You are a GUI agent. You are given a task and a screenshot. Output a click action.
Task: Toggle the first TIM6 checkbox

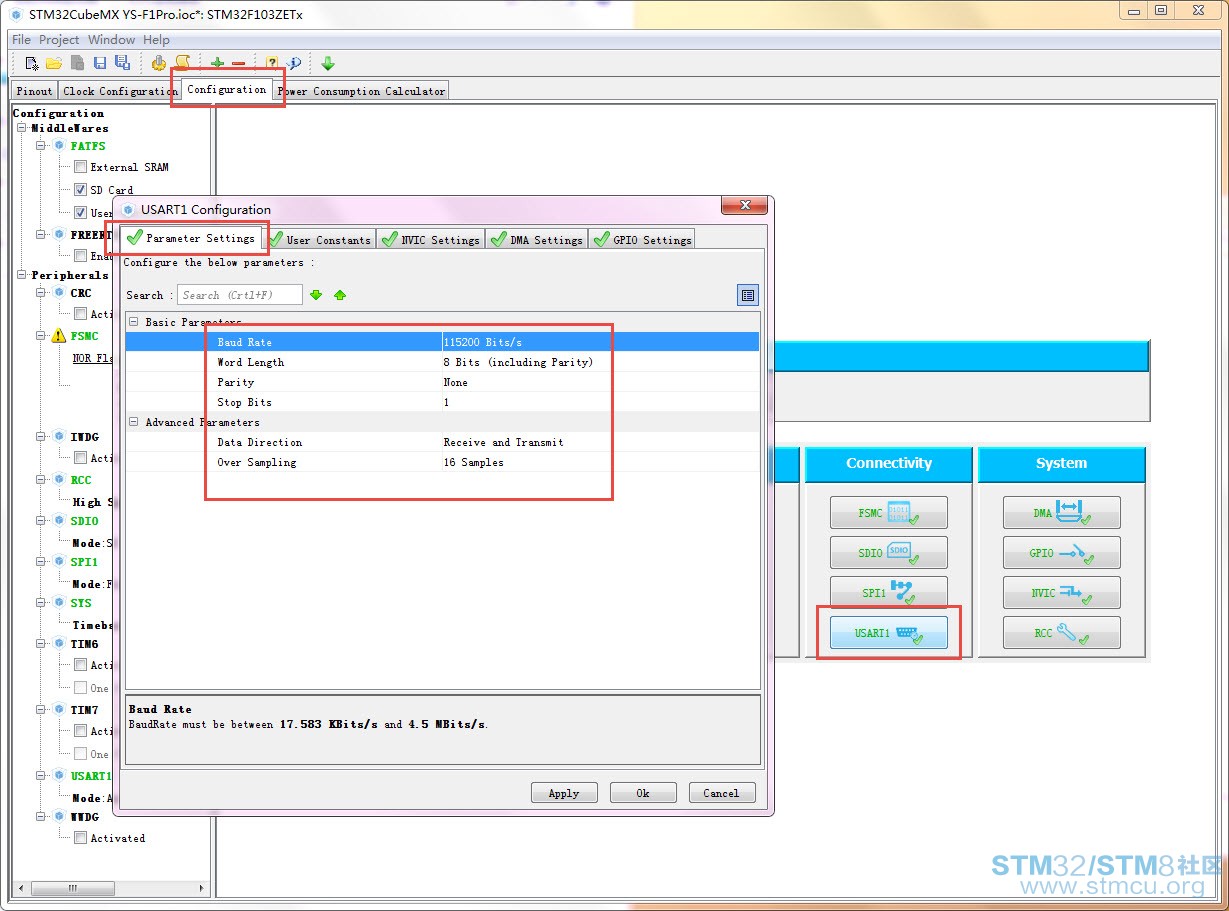click(x=81, y=665)
